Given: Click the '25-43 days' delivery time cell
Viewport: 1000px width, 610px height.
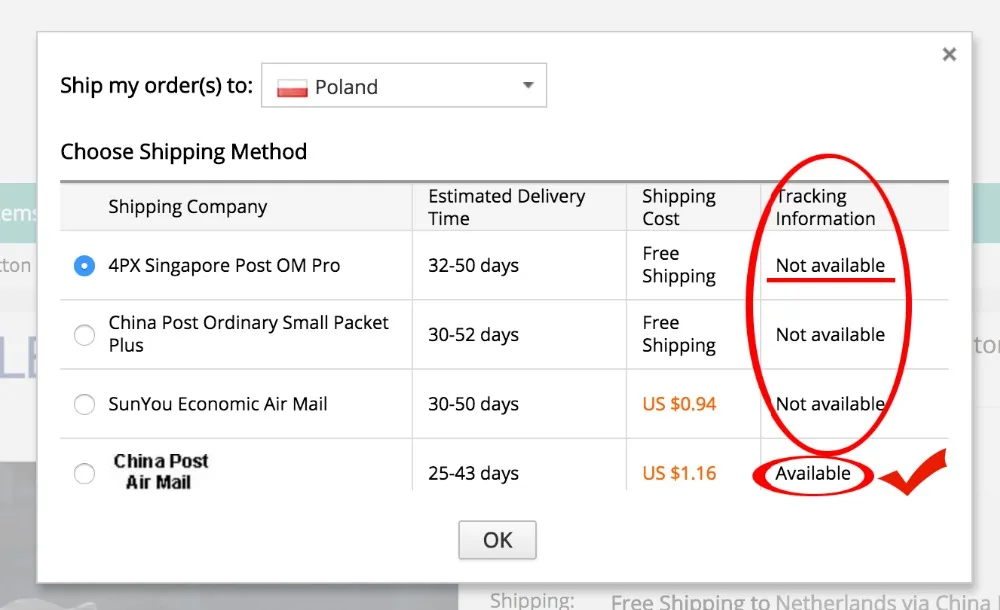Looking at the screenshot, I should [473, 473].
